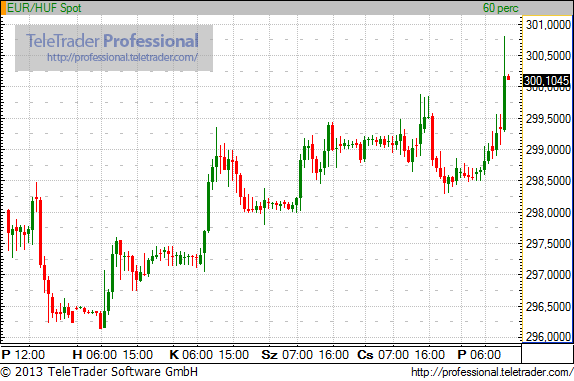Click the 60 perc interval label
The image size is (574, 381).
click(500, 8)
